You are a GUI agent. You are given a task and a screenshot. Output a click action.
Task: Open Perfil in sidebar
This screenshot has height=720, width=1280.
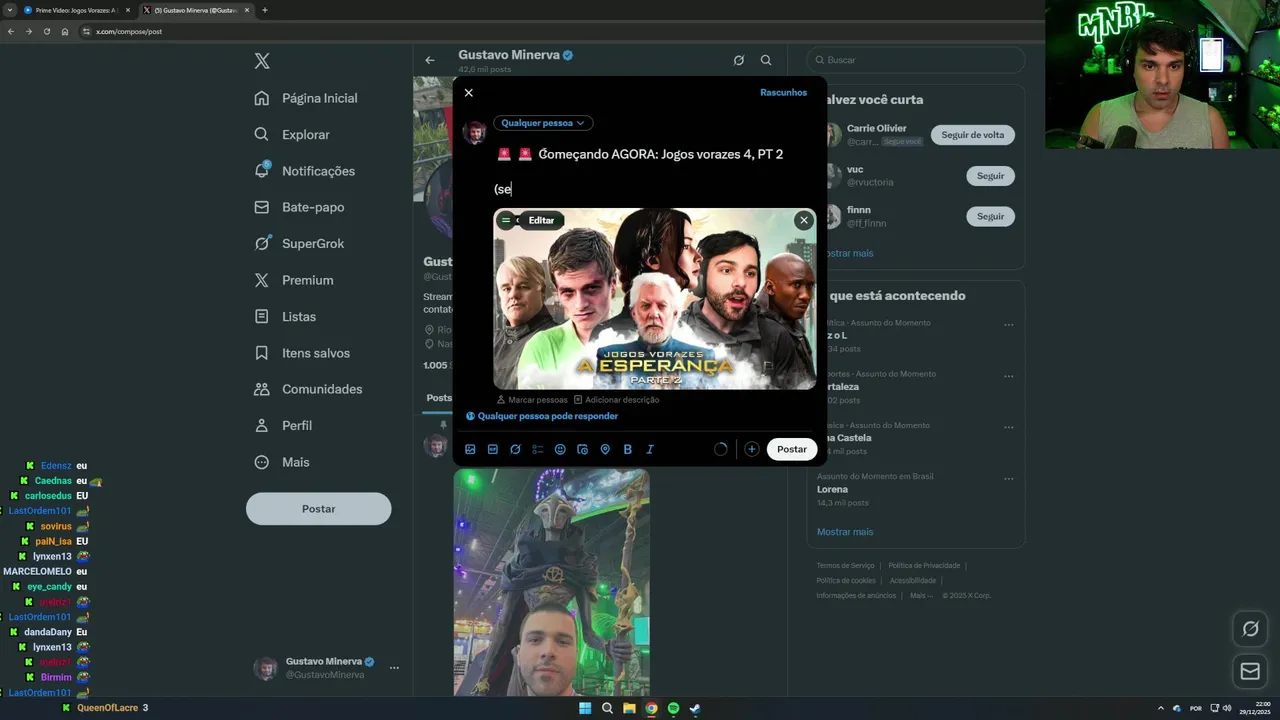283,426
